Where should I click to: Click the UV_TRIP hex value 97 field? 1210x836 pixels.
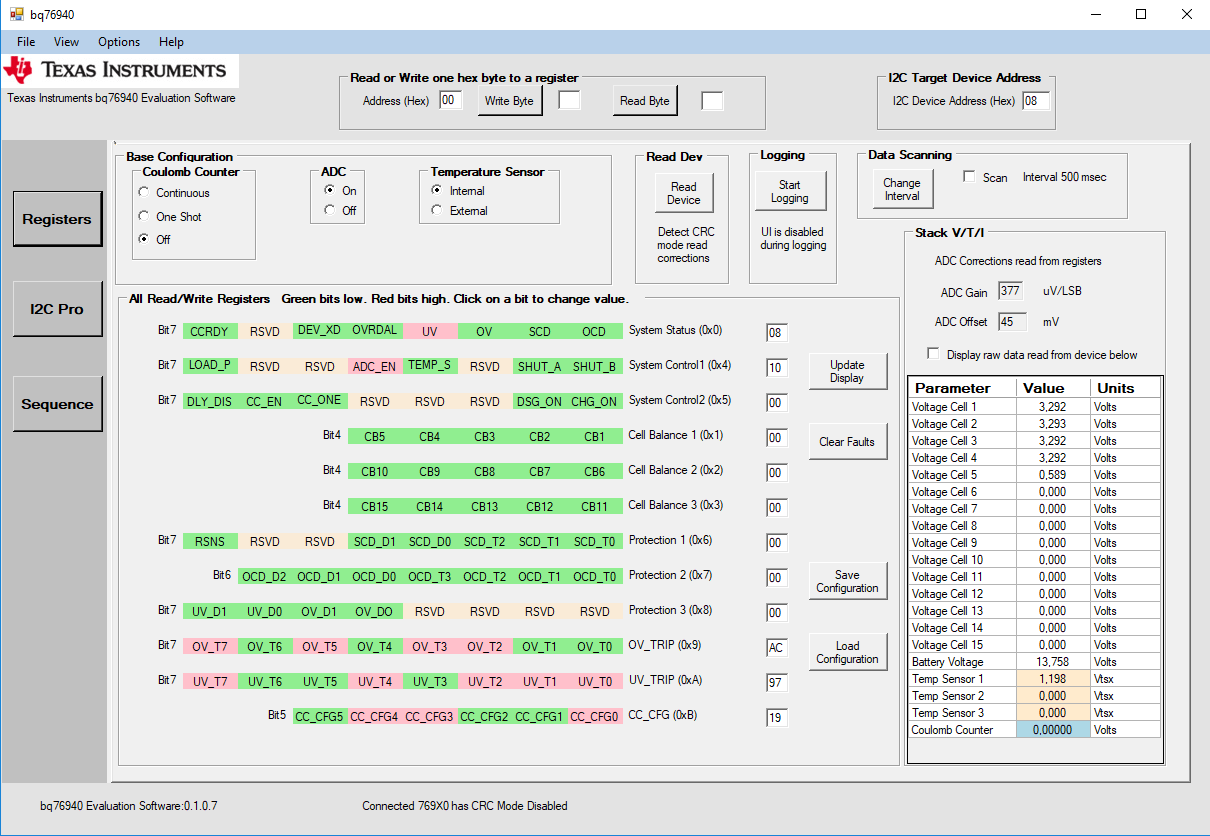tap(776, 683)
